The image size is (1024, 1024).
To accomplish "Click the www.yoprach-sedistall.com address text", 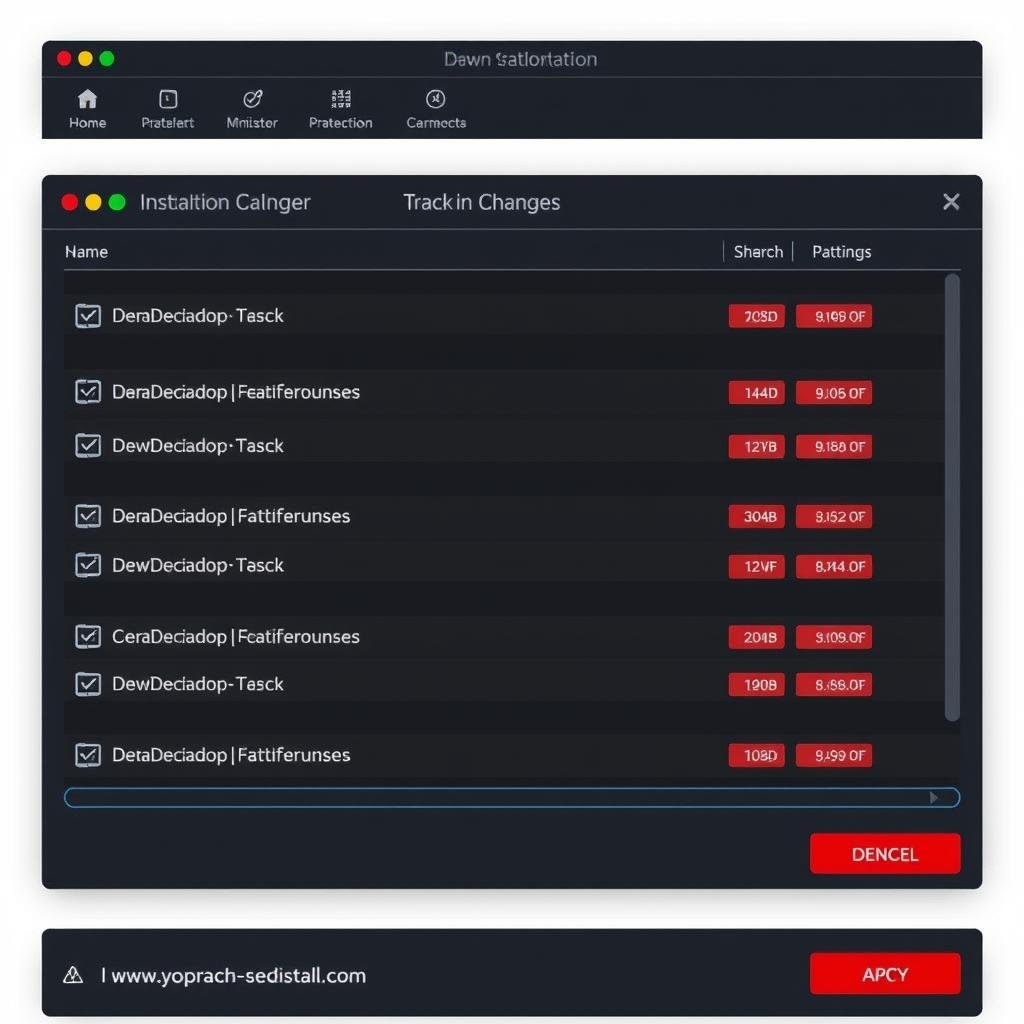I will tap(238, 975).
